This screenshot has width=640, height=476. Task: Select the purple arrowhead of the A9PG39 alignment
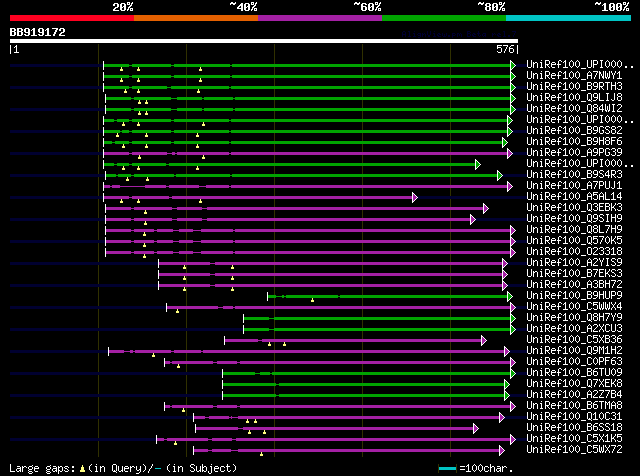(x=510, y=153)
